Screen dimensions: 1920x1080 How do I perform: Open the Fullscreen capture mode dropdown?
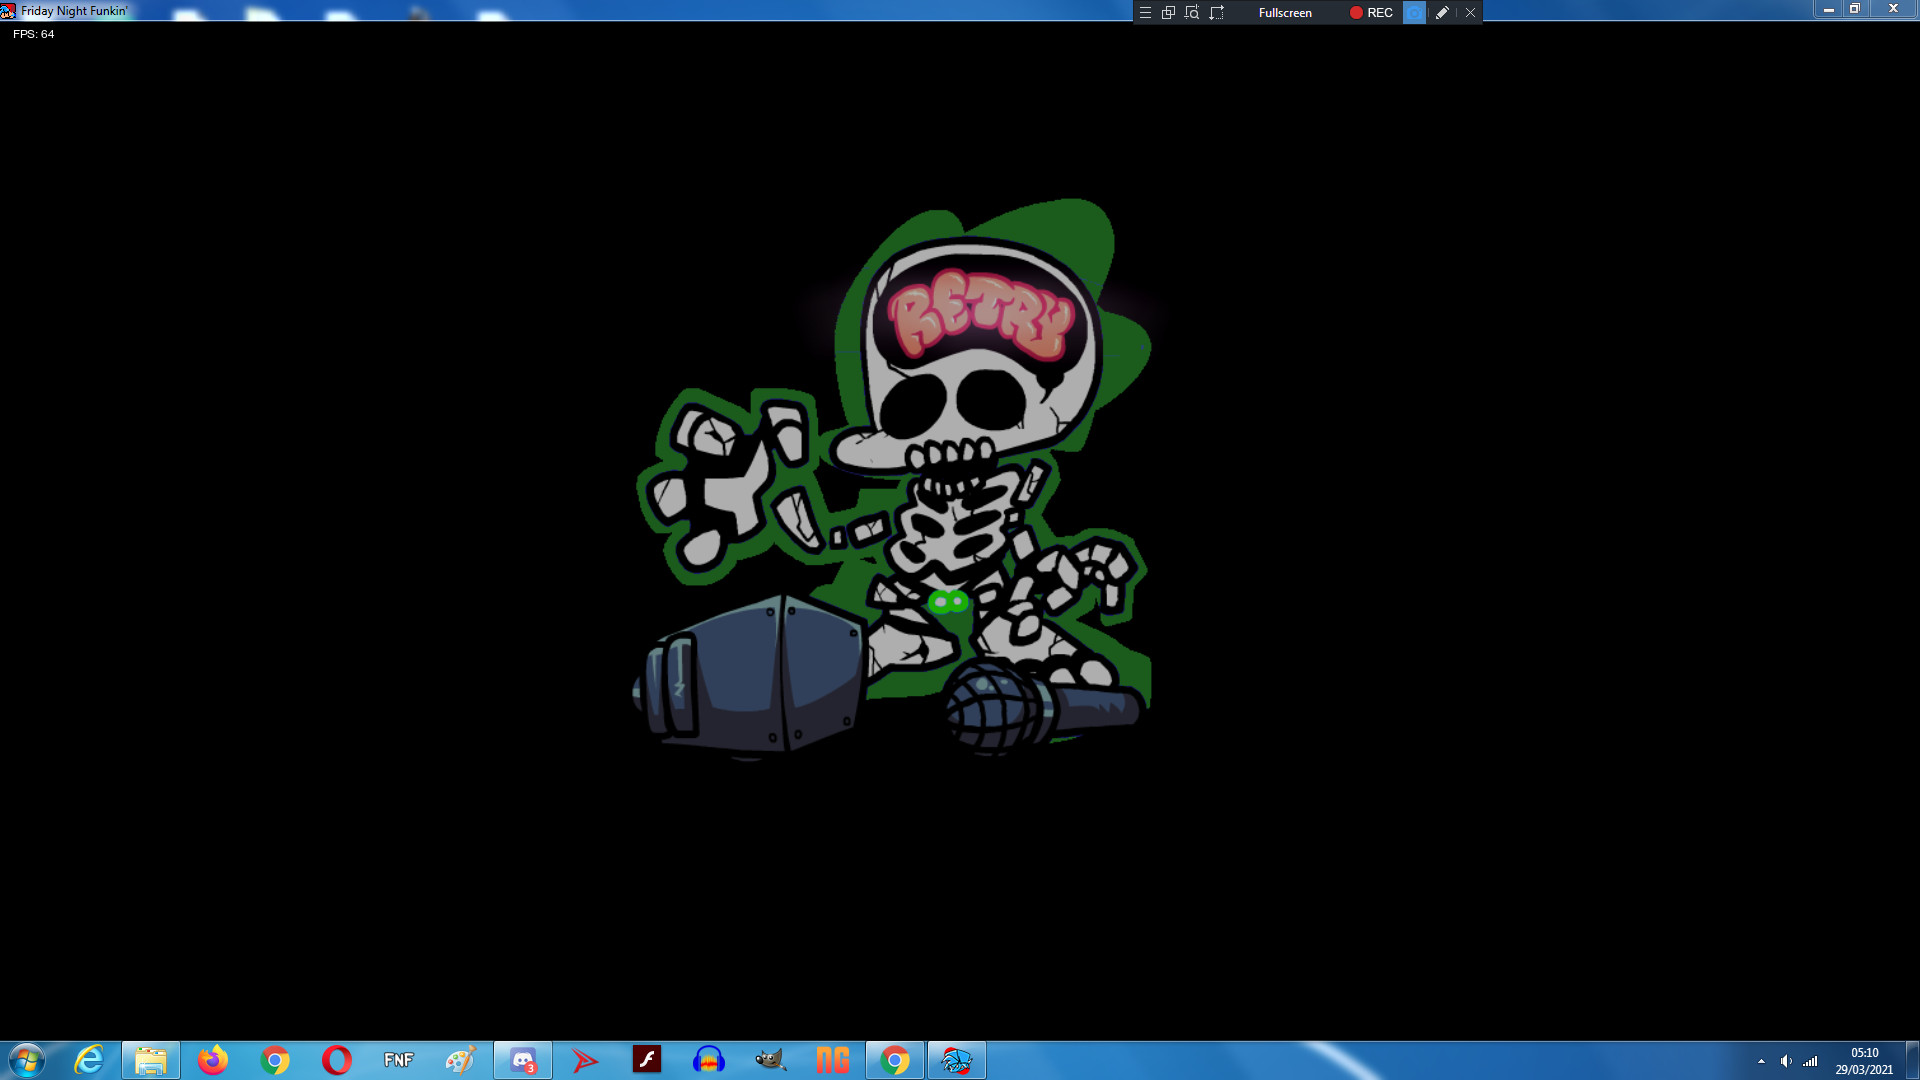click(1285, 12)
